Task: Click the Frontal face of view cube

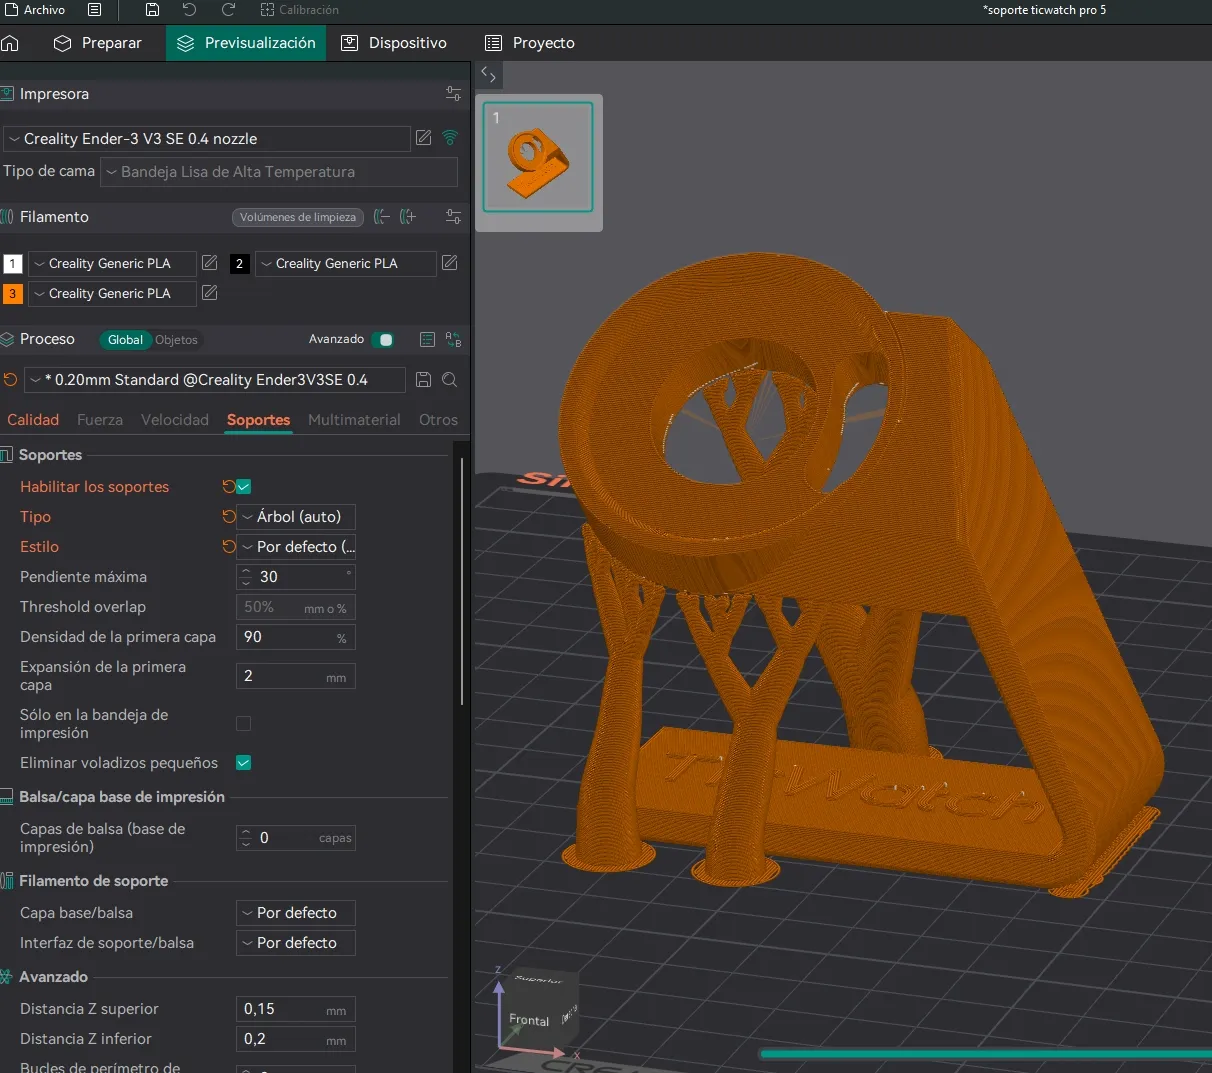Action: click(529, 1020)
